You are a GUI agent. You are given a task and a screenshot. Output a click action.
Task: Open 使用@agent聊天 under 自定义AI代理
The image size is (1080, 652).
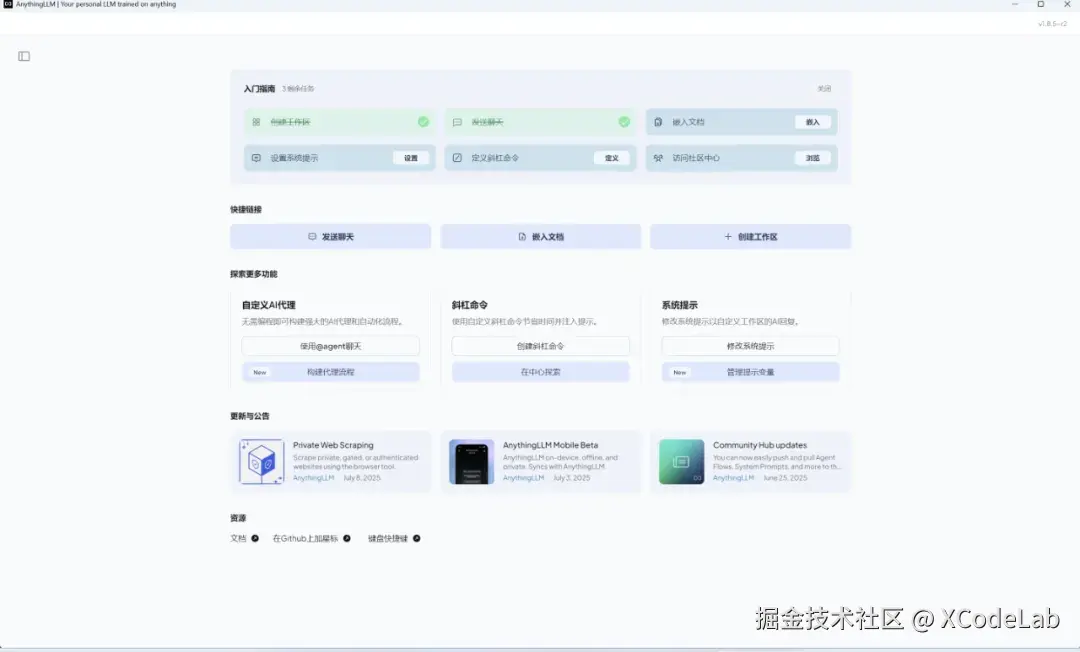[330, 346]
